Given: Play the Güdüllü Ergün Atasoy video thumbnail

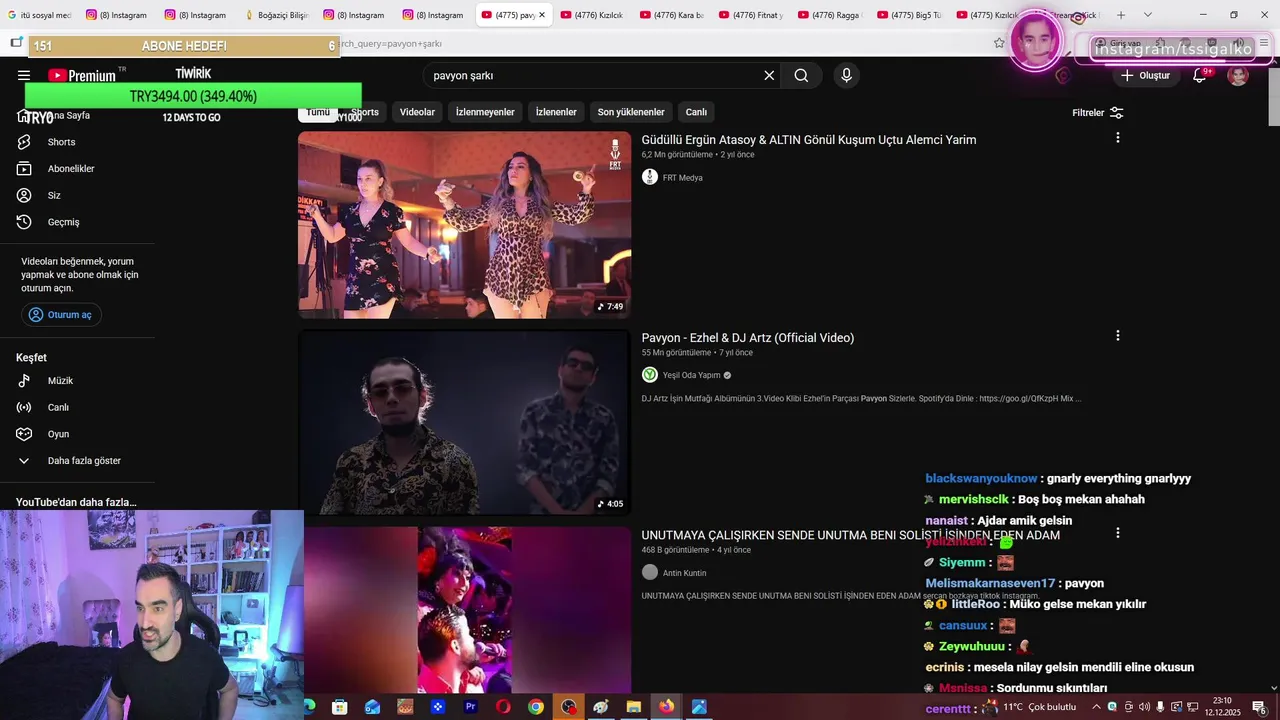Looking at the screenshot, I should point(464,225).
